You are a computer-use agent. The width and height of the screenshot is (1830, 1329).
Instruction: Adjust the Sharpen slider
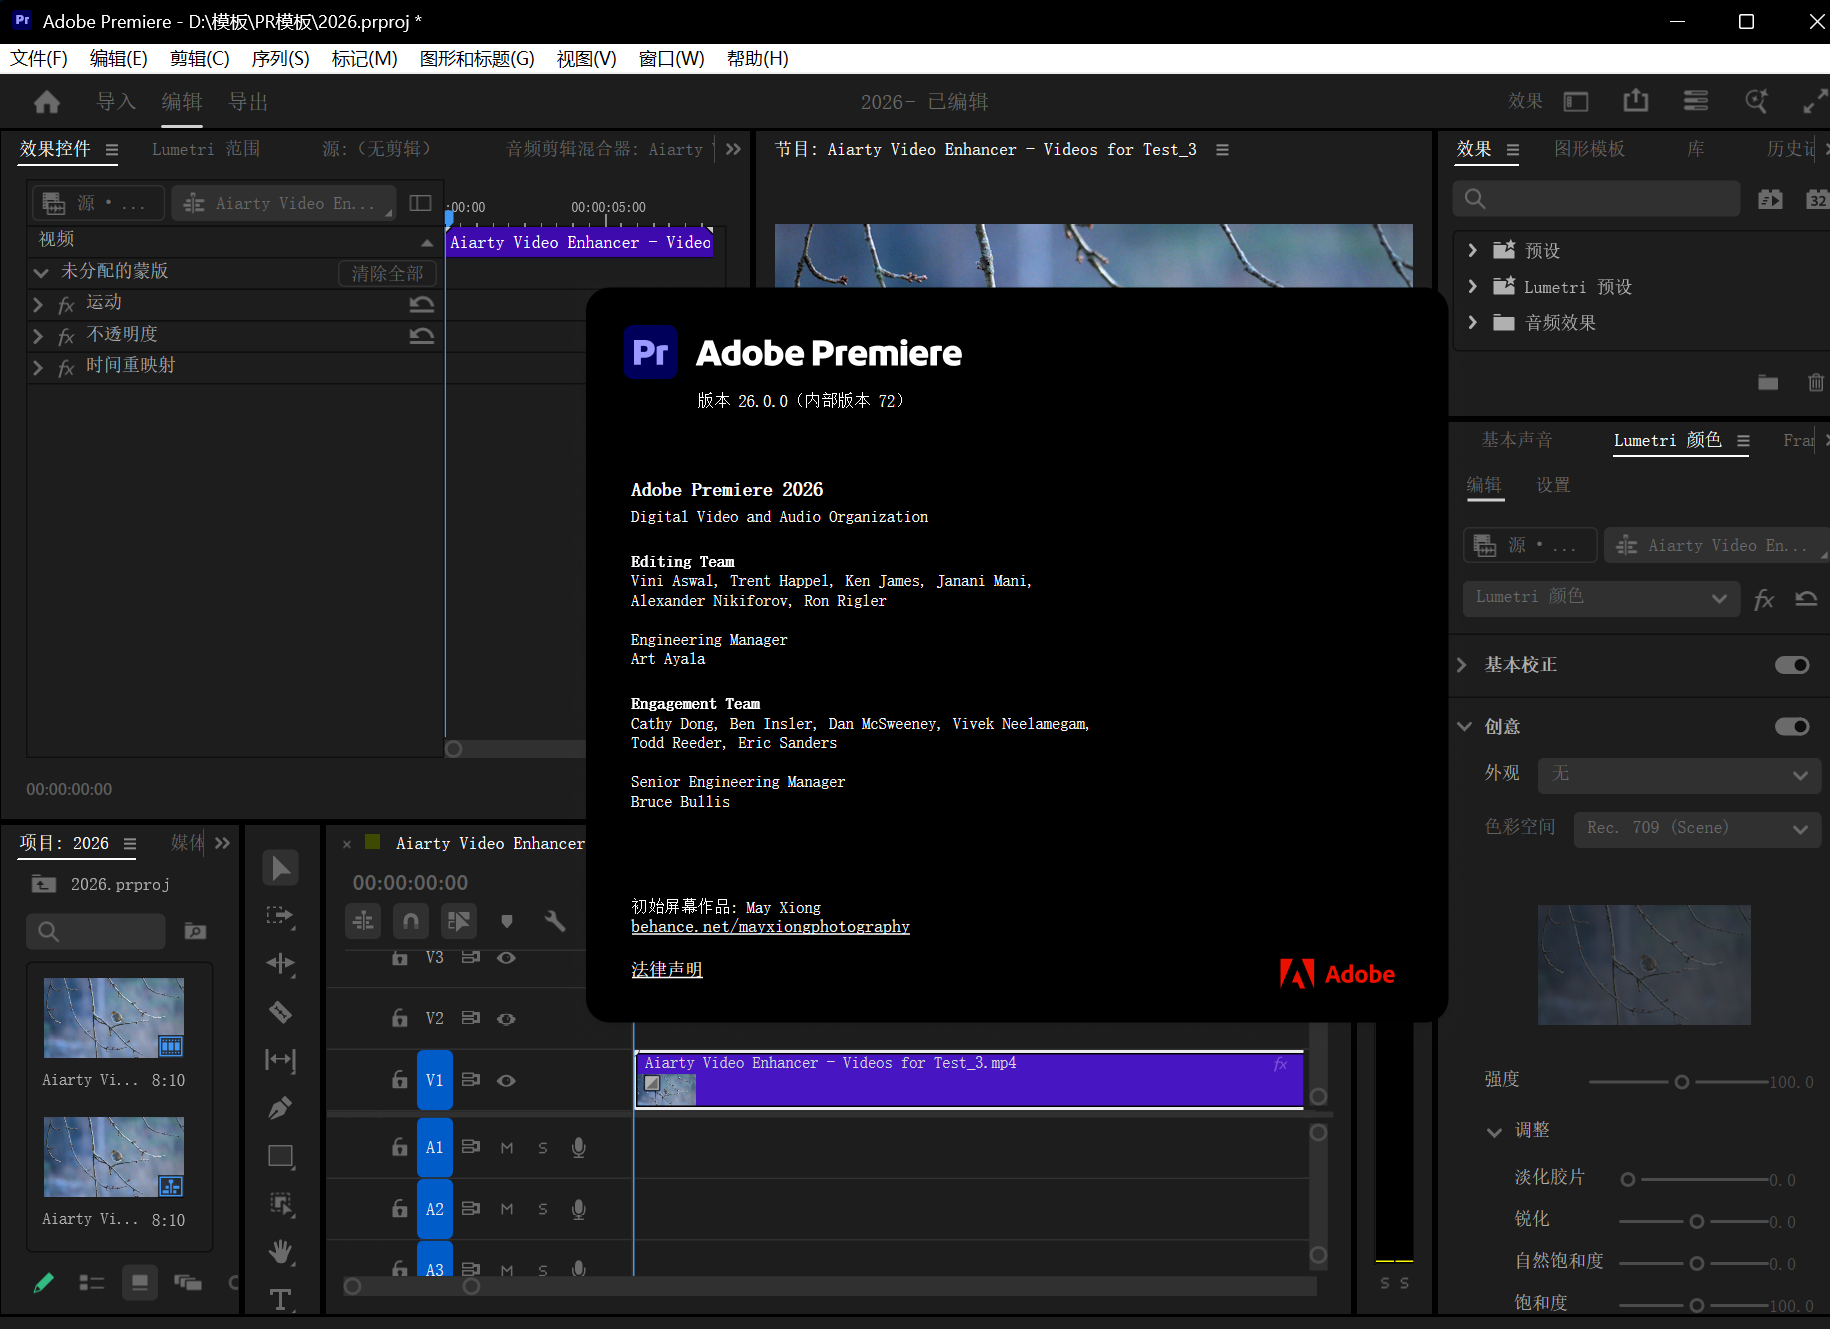(1696, 1221)
